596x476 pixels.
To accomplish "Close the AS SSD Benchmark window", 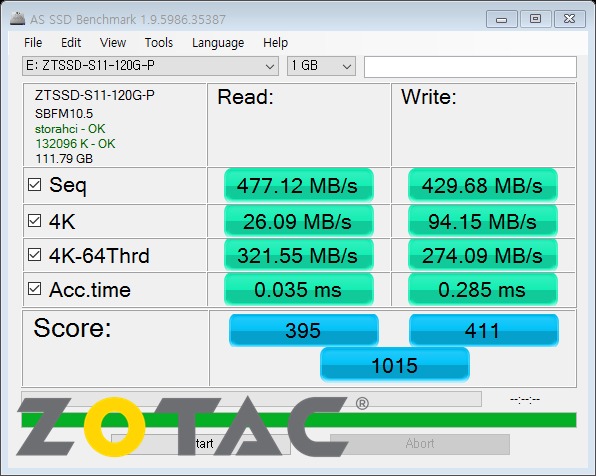I will point(569,19).
